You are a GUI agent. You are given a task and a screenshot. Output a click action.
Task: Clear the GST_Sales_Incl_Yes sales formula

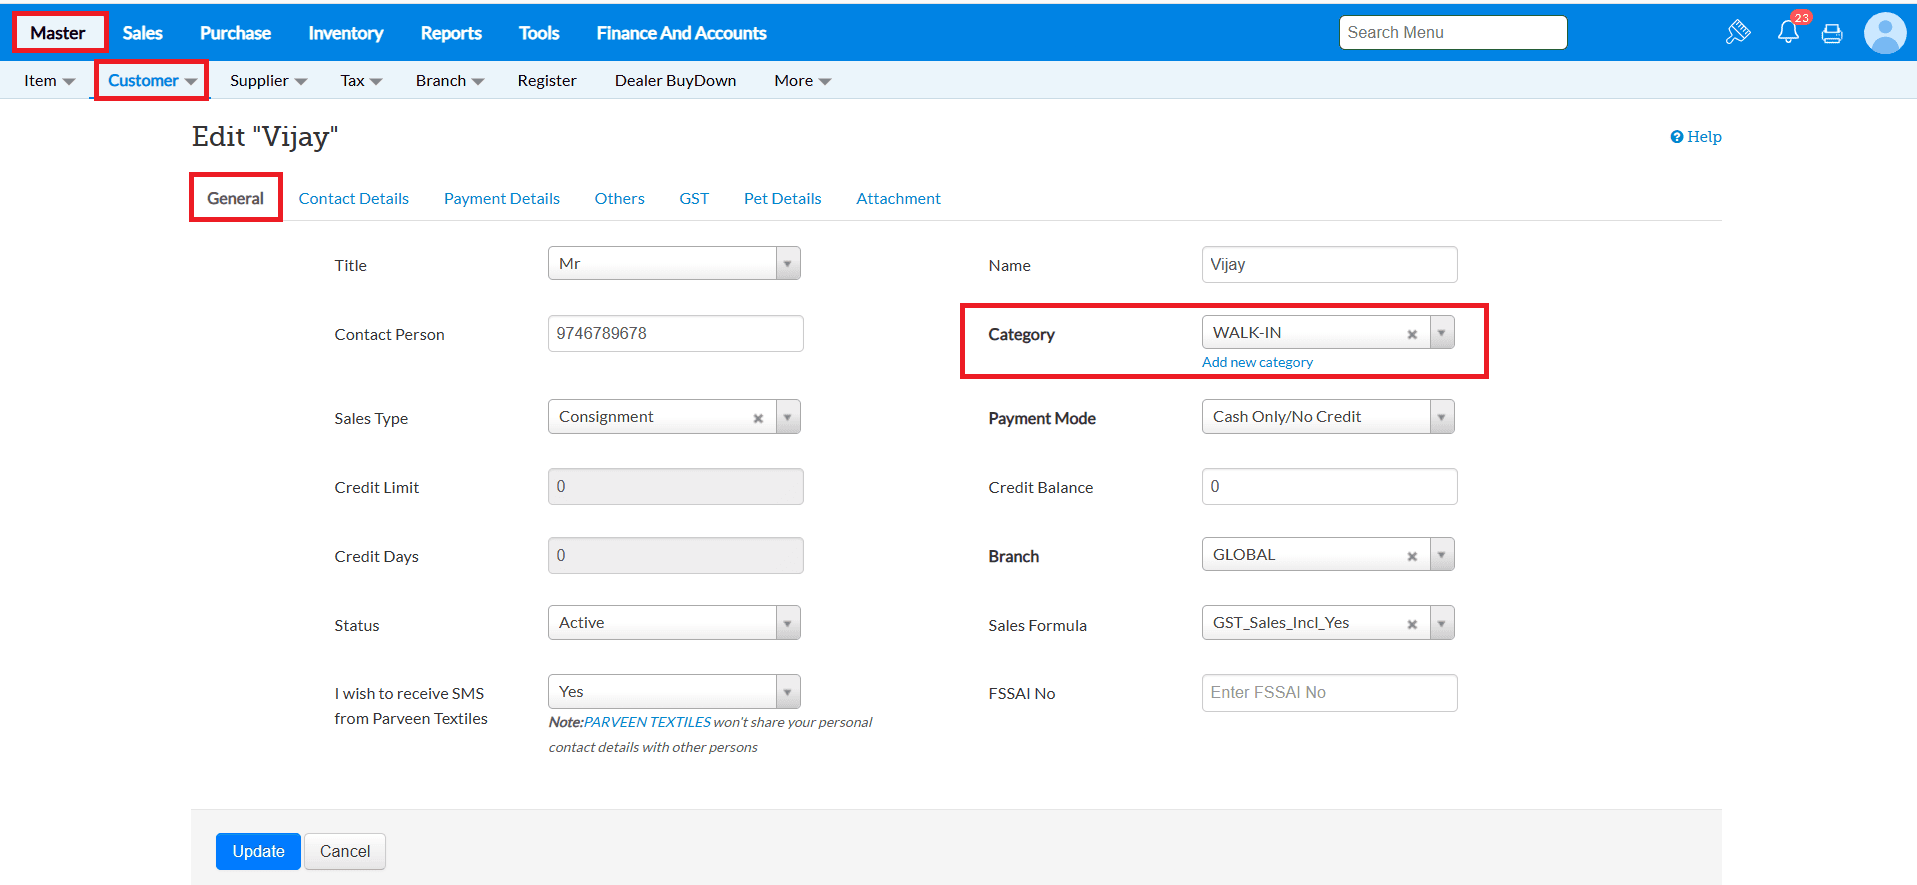click(1412, 624)
